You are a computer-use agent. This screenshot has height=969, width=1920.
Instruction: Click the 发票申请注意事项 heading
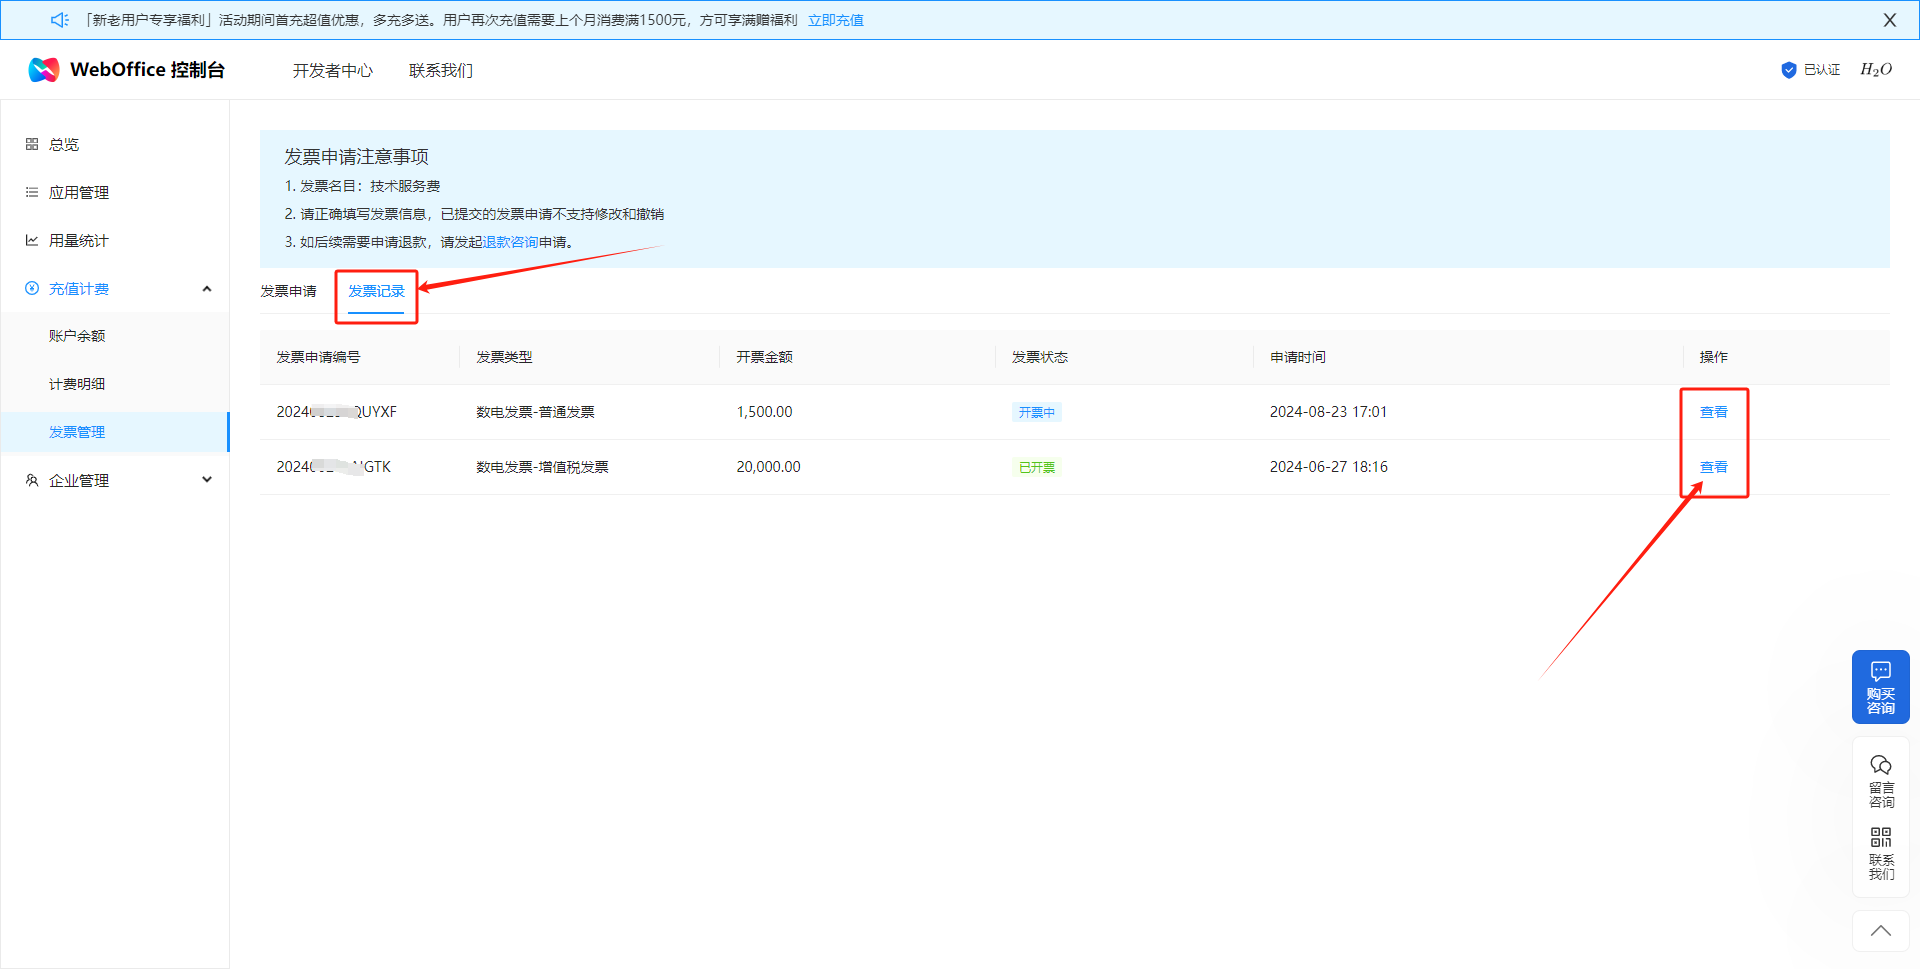pyautogui.click(x=356, y=157)
